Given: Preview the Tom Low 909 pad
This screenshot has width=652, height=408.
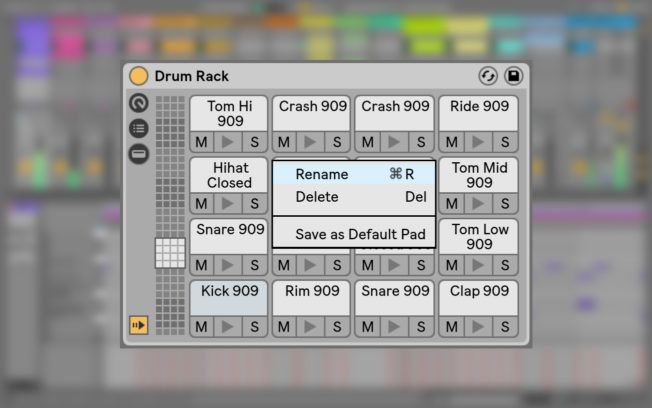Looking at the screenshot, I should (x=478, y=265).
